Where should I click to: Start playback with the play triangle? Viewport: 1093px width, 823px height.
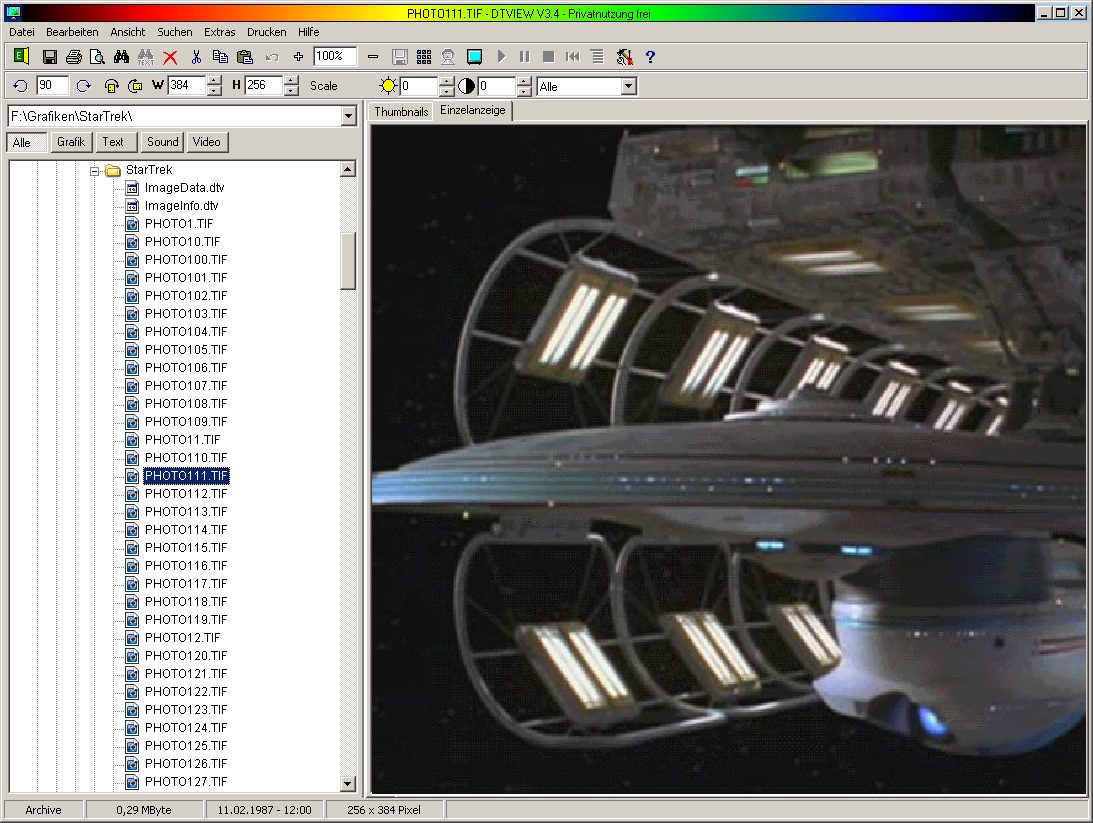tap(501, 57)
